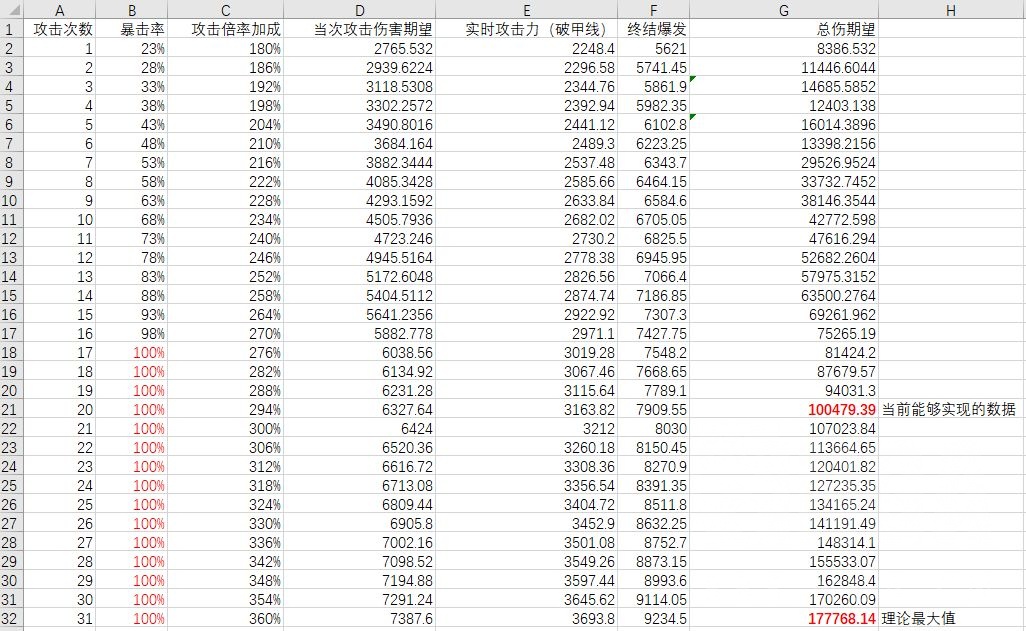This screenshot has height=631, width=1026.
Task: Select column D header
Action: point(359,10)
